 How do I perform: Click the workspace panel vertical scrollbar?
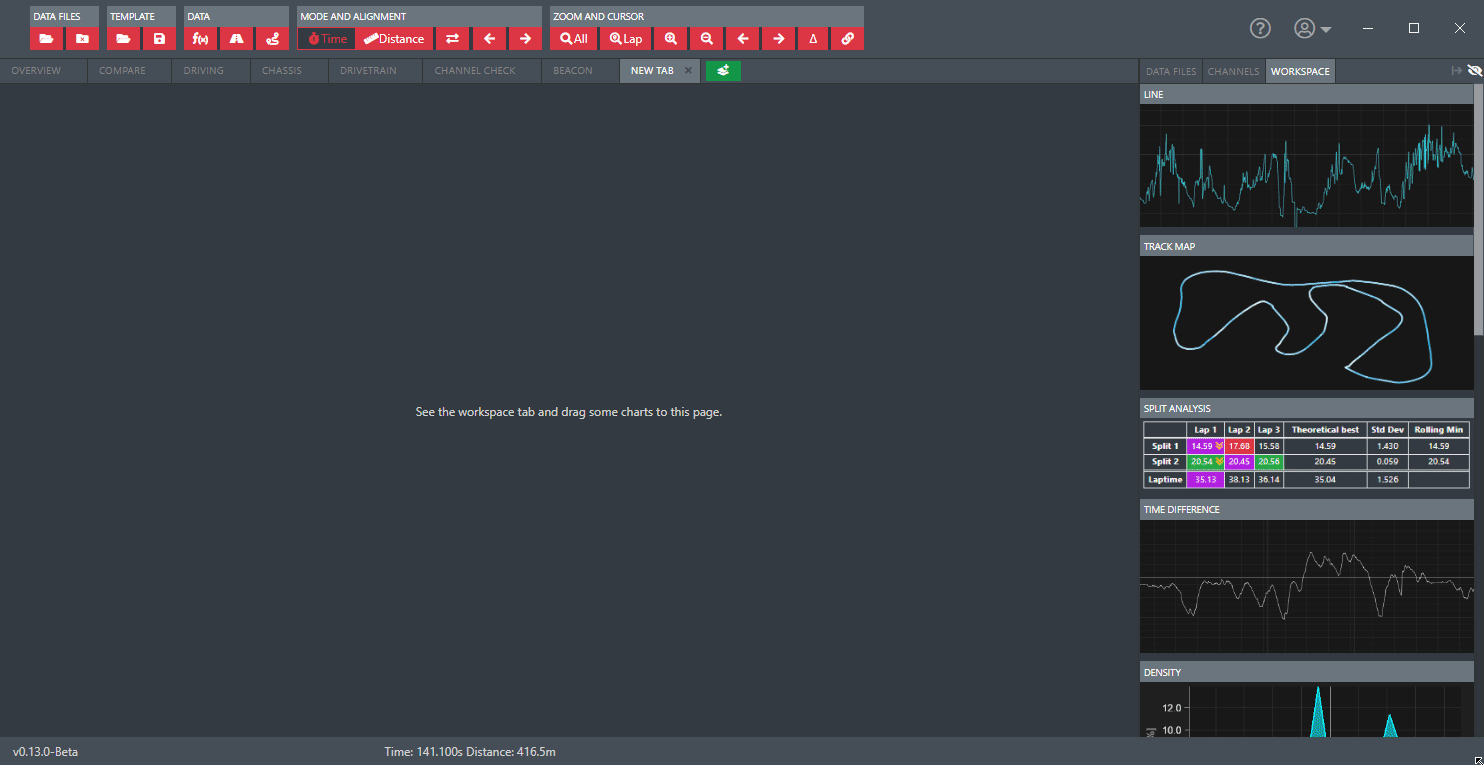[x=1479, y=209]
